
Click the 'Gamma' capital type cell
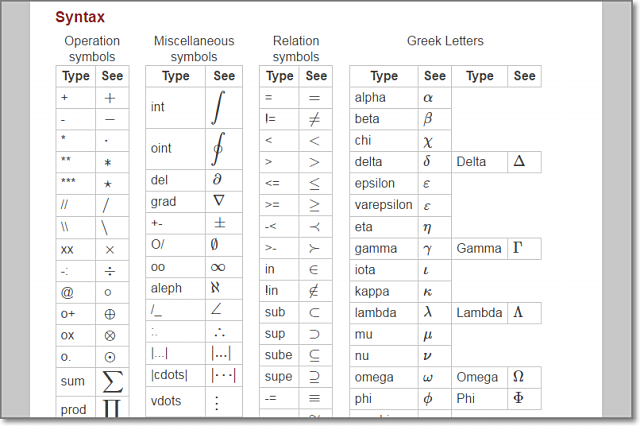[478, 247]
